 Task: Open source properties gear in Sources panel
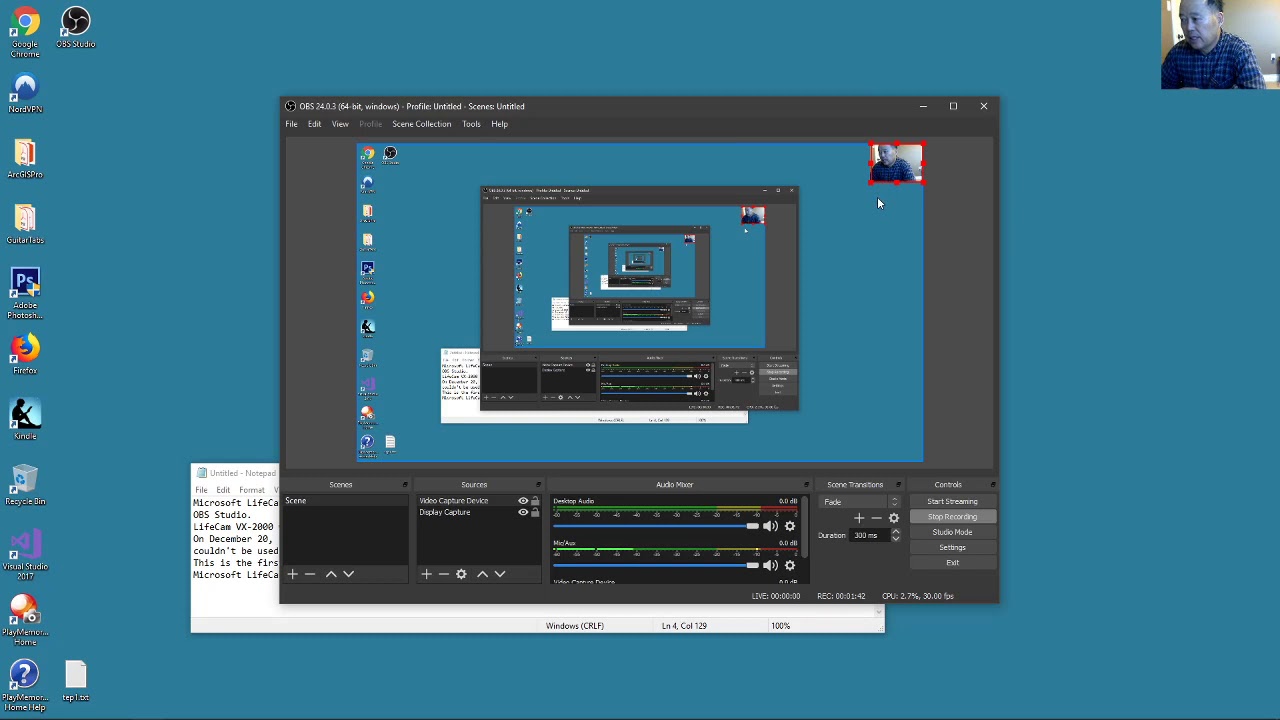(x=461, y=574)
